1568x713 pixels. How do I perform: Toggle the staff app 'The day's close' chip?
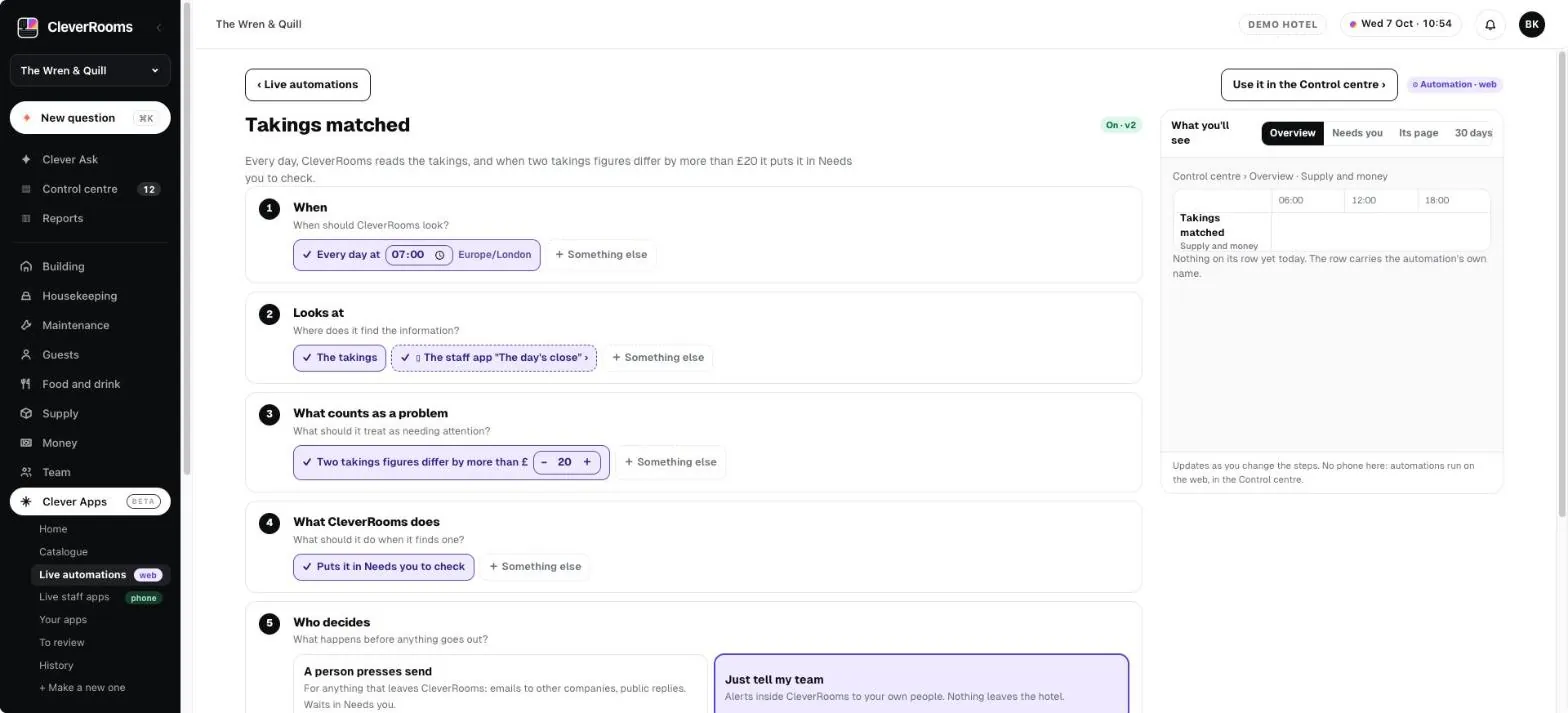tap(494, 358)
